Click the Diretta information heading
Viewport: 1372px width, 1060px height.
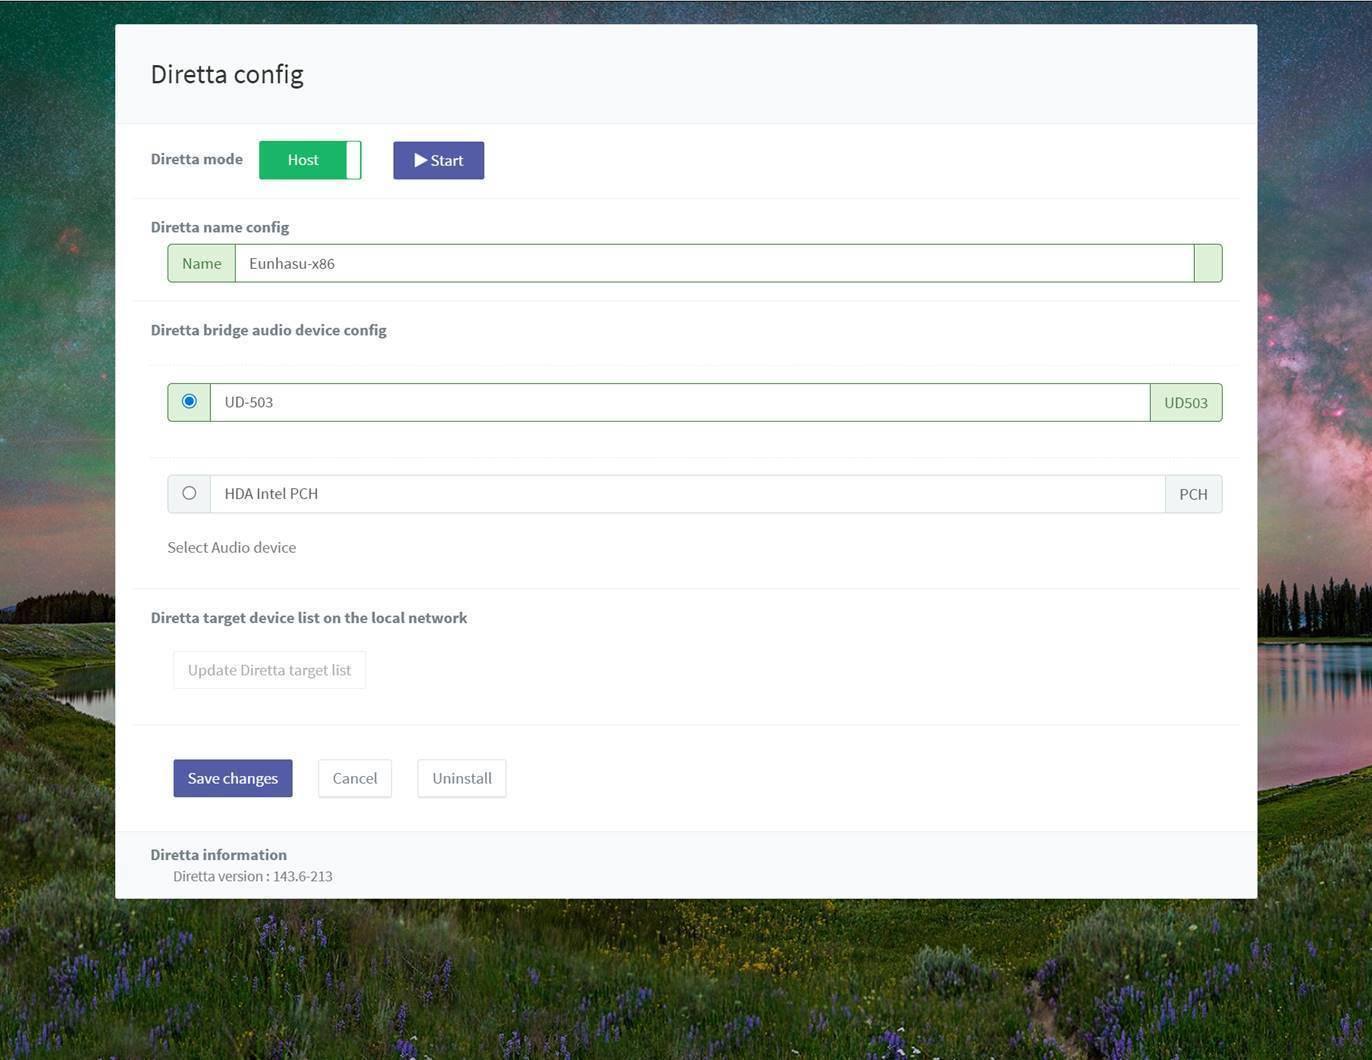click(218, 854)
